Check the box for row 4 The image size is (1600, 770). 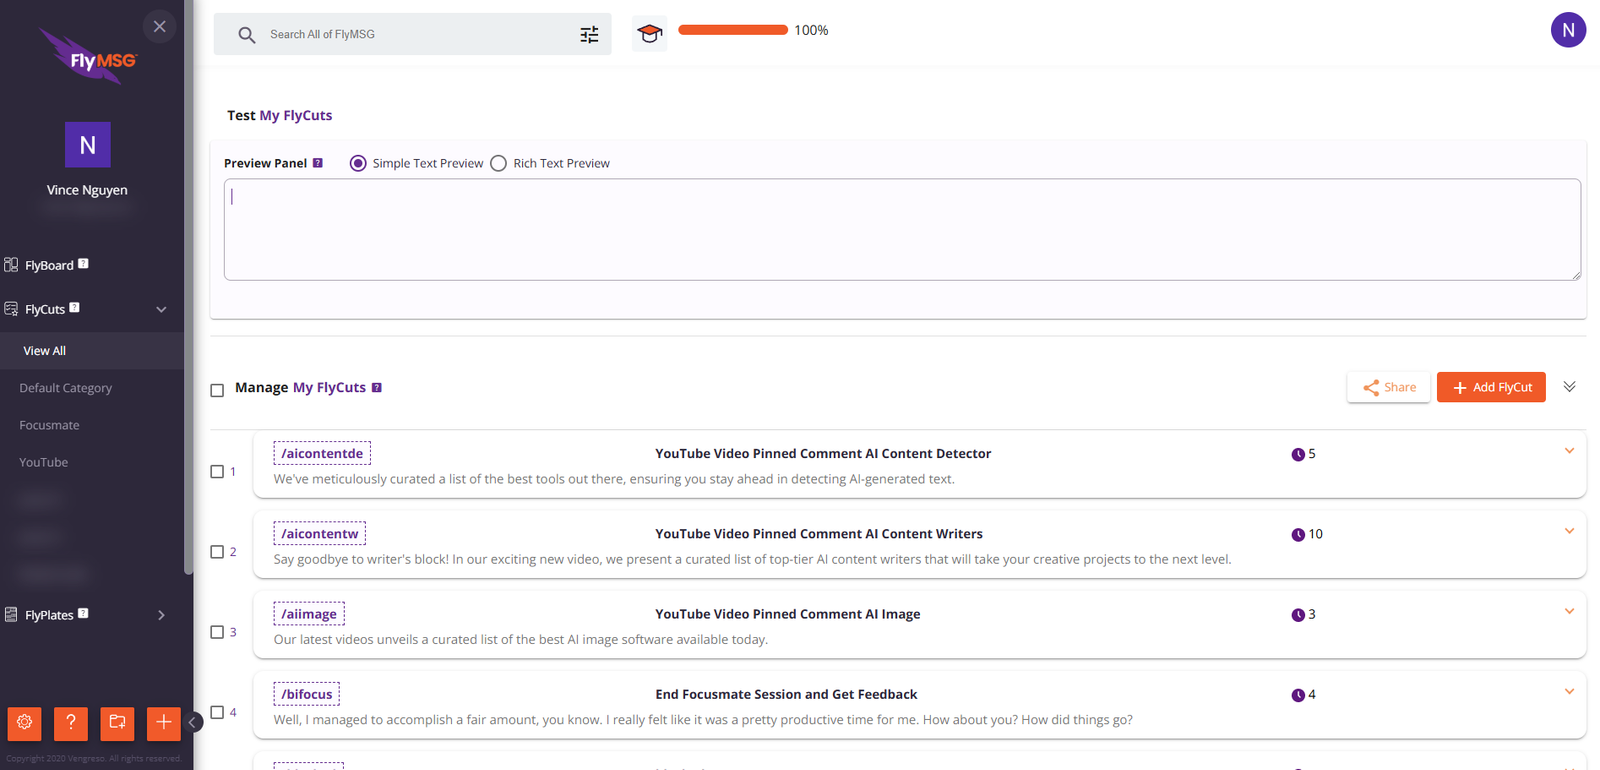point(217,712)
